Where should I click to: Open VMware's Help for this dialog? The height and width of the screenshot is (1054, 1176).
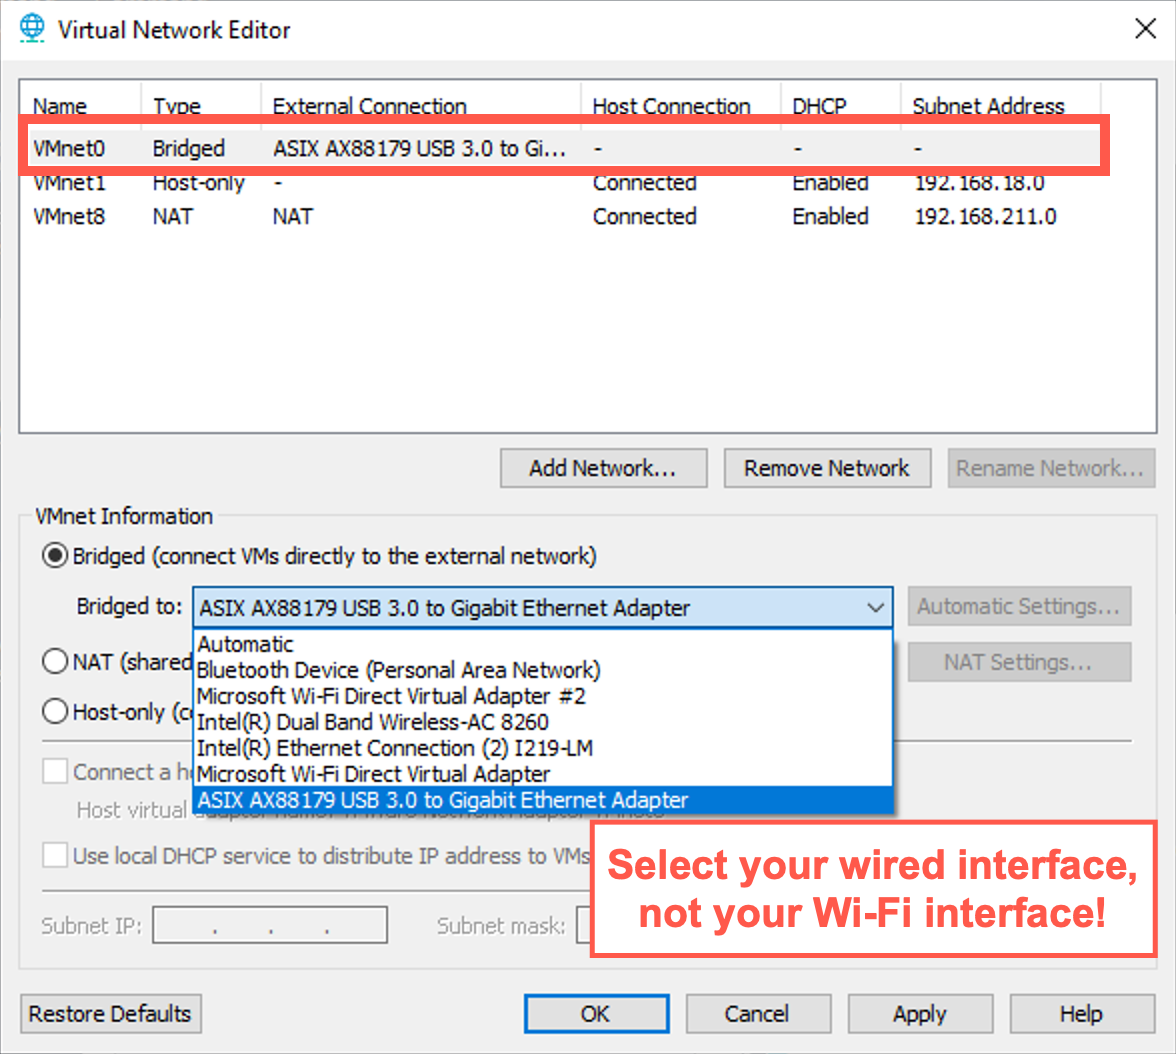pyautogui.click(x=1081, y=1013)
